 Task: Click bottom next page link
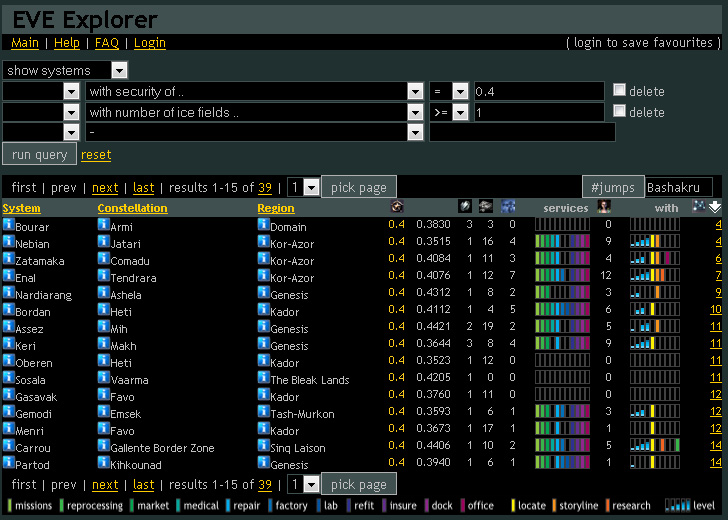105,485
